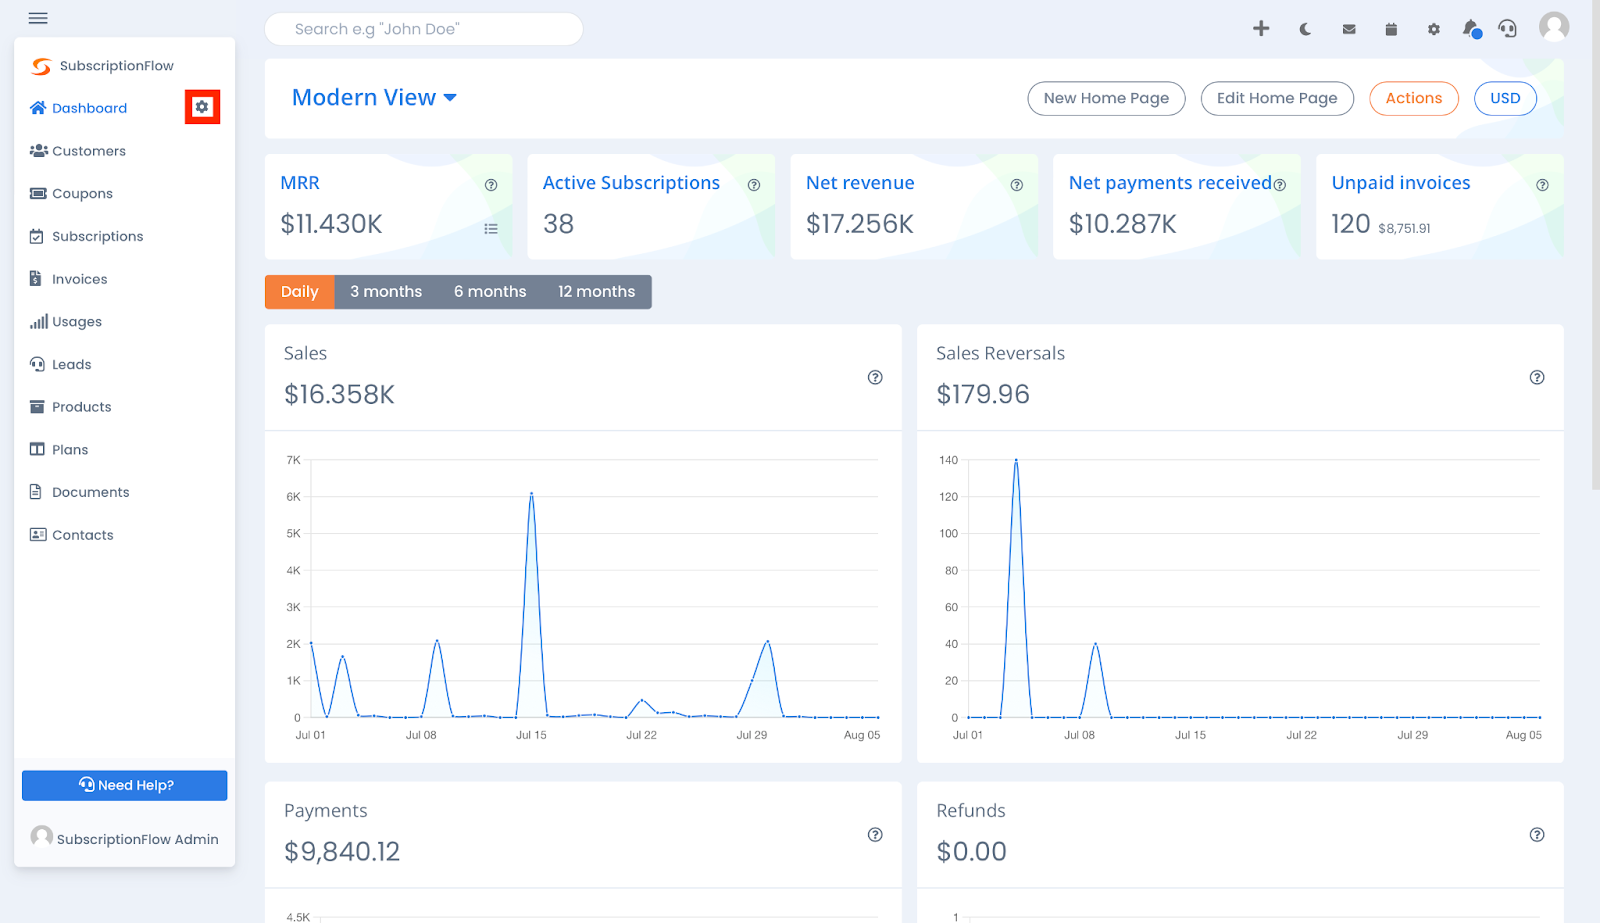Click the plus quick-create icon
The image size is (1600, 923).
coord(1261,29)
